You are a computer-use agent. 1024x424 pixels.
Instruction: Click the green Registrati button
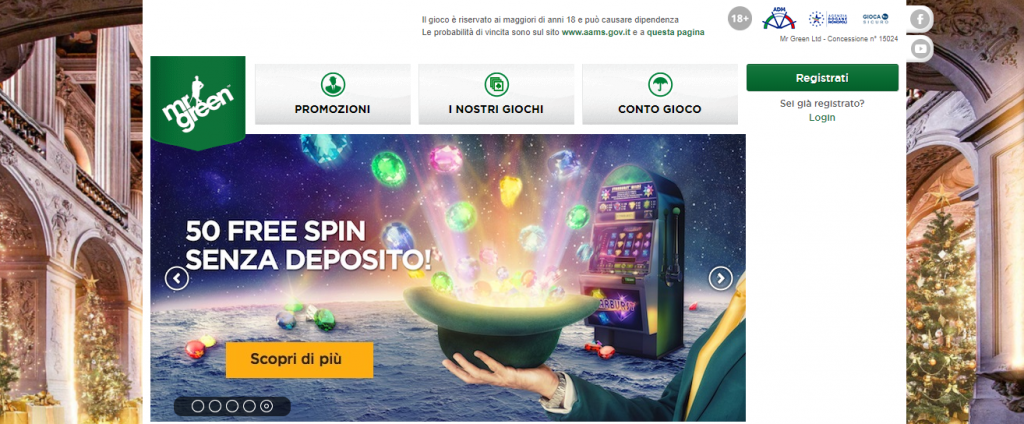[x=822, y=78]
